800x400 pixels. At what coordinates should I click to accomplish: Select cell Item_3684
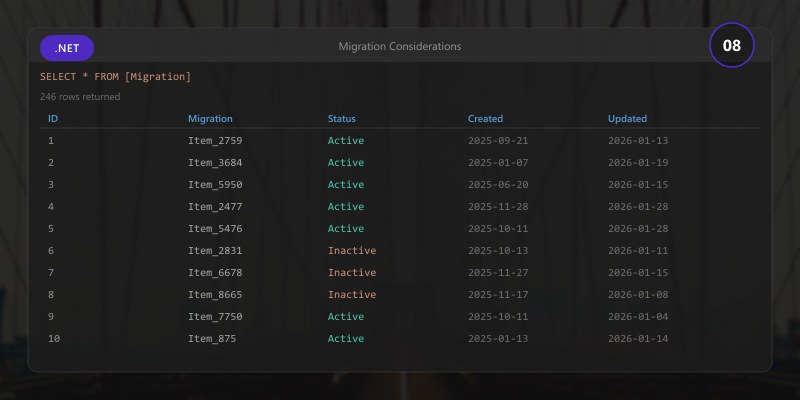pos(215,162)
